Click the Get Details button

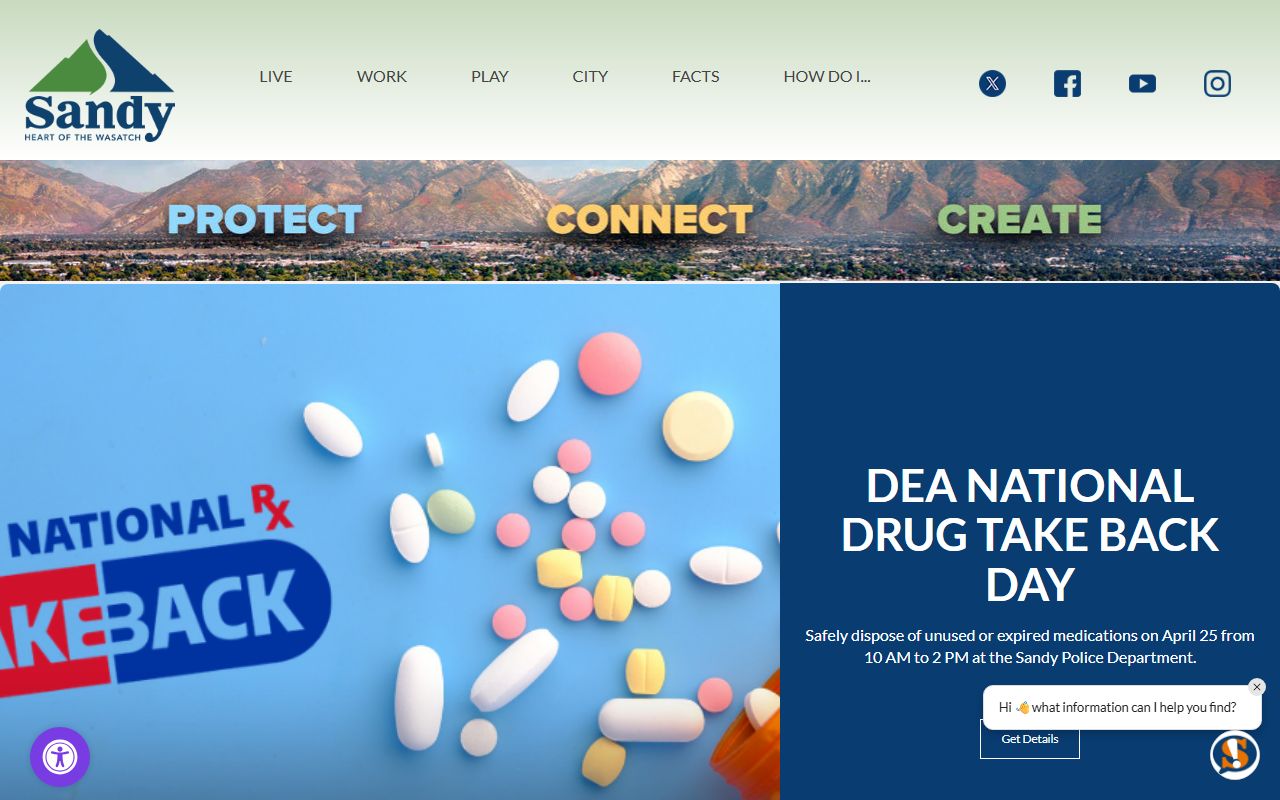[x=1030, y=739]
